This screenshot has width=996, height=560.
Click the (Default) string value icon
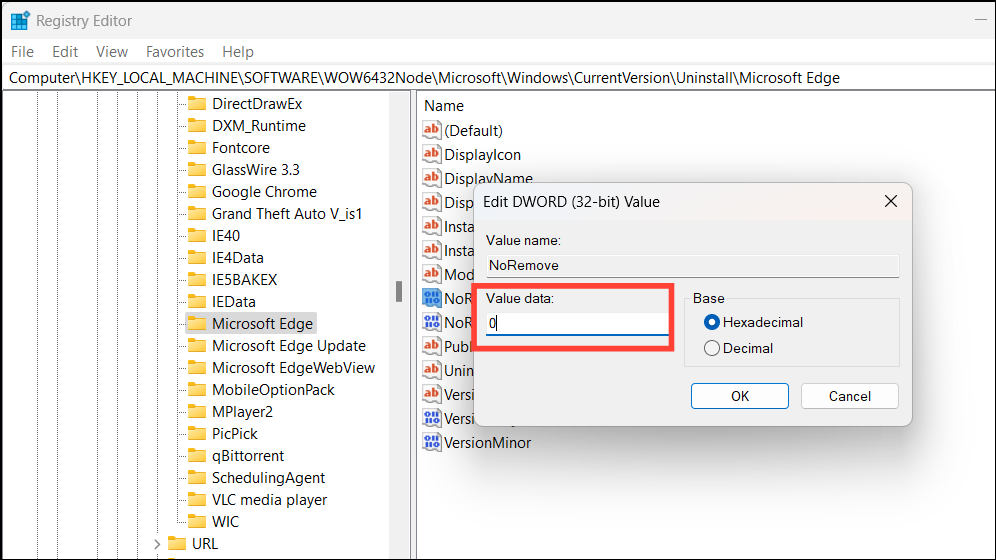(x=431, y=130)
